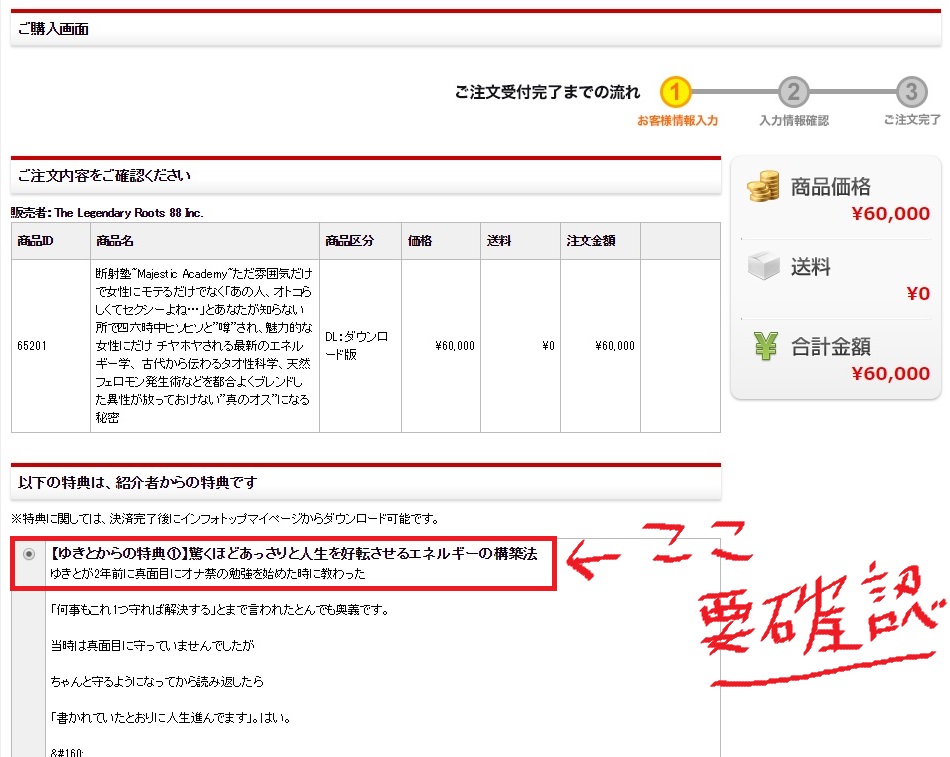Click the 販売者: The Legendary Roots 88 Inc. text
Screen dimensions: 950x757
coord(107,213)
